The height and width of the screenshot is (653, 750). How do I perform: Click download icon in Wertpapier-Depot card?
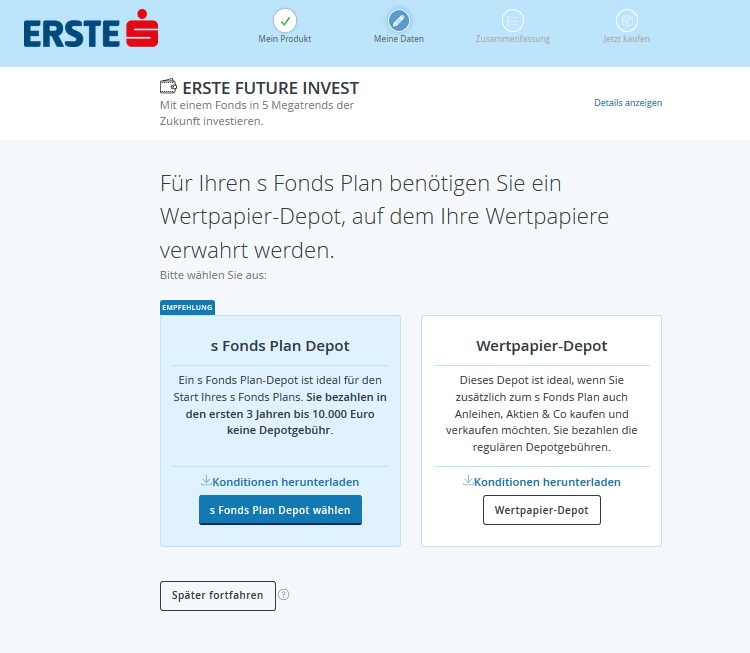(x=468, y=481)
